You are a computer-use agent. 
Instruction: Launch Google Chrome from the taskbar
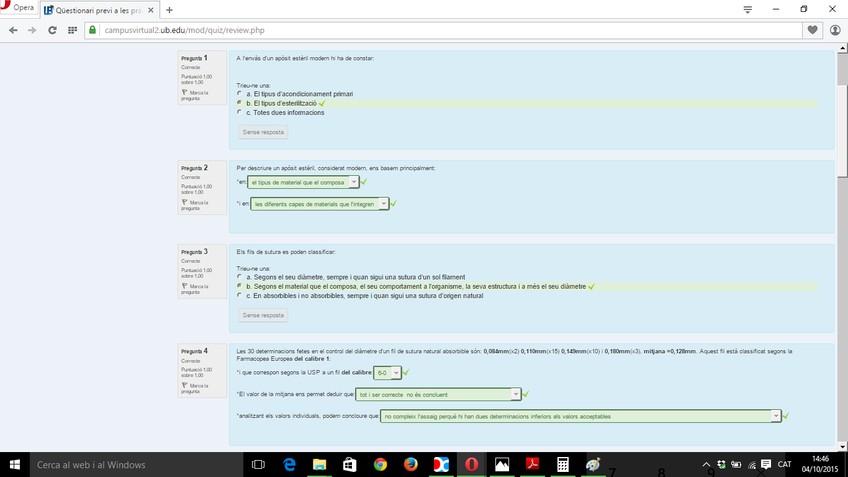(380, 465)
